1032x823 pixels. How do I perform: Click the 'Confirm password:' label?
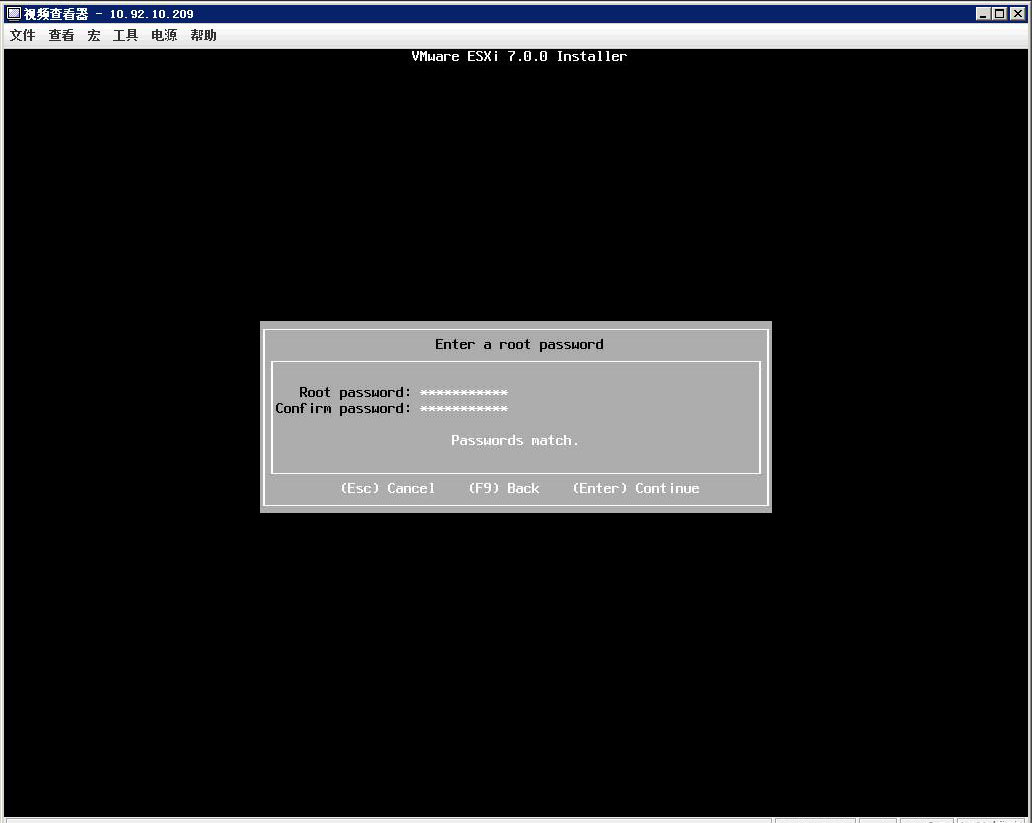(x=343, y=409)
